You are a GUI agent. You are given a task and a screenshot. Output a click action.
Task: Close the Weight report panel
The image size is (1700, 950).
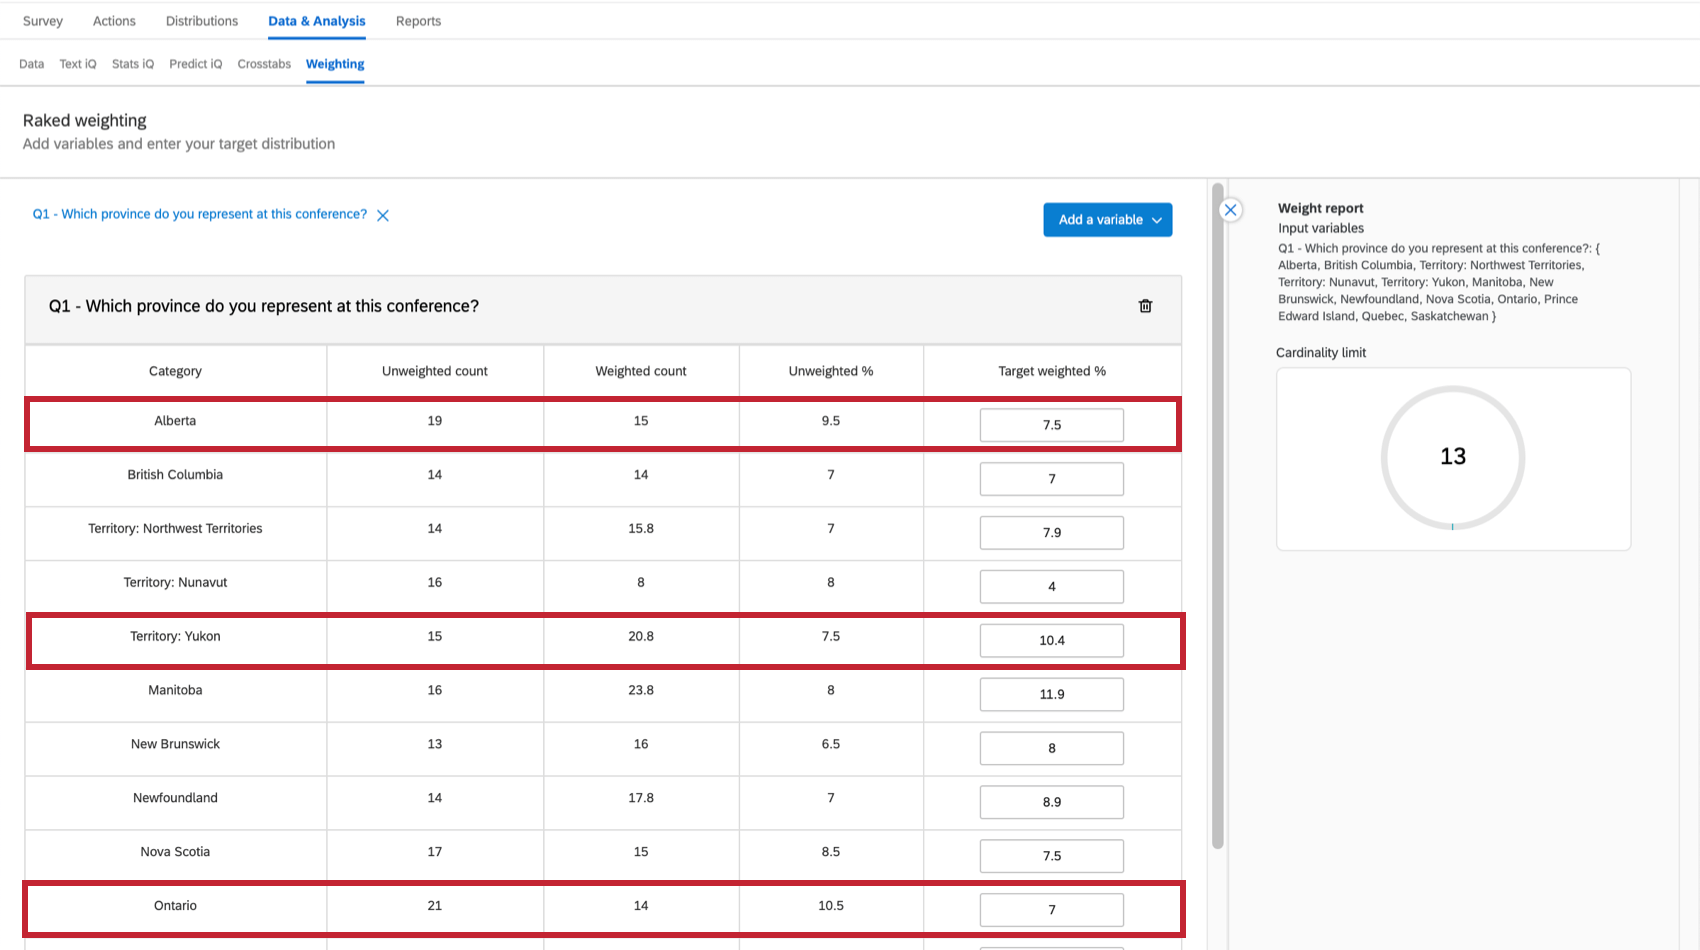click(1230, 210)
